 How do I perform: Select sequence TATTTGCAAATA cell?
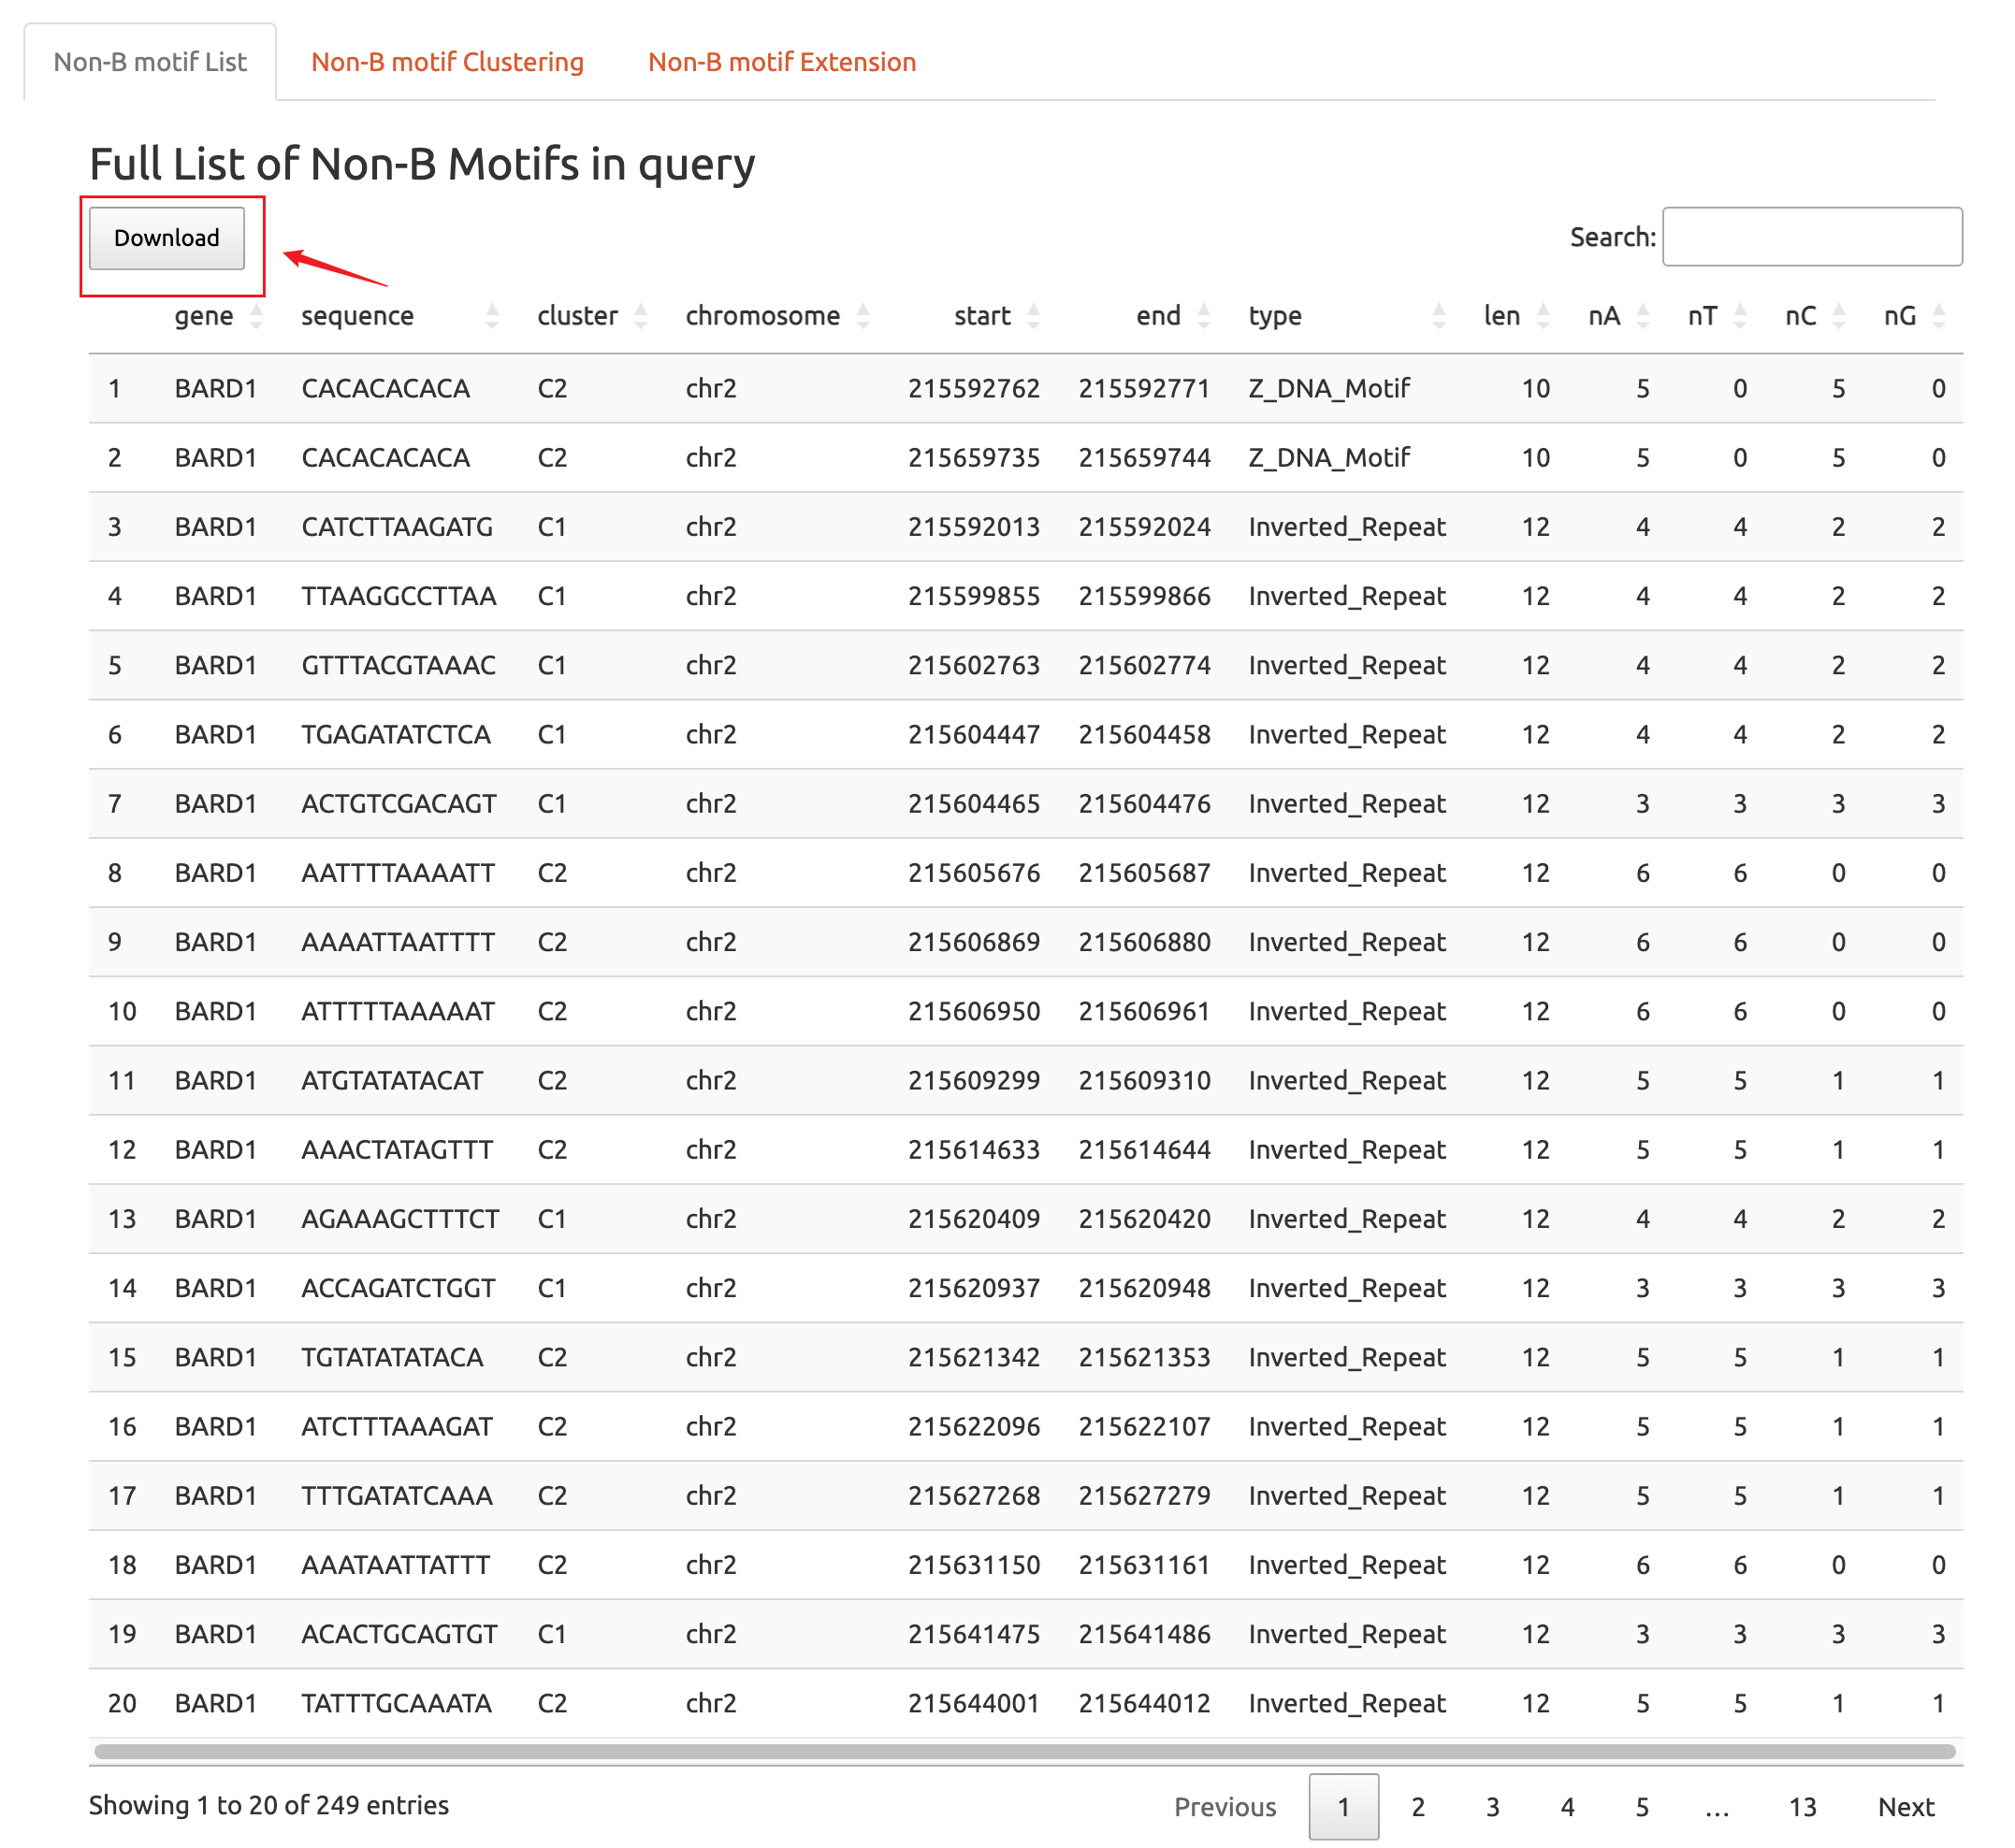click(396, 1703)
